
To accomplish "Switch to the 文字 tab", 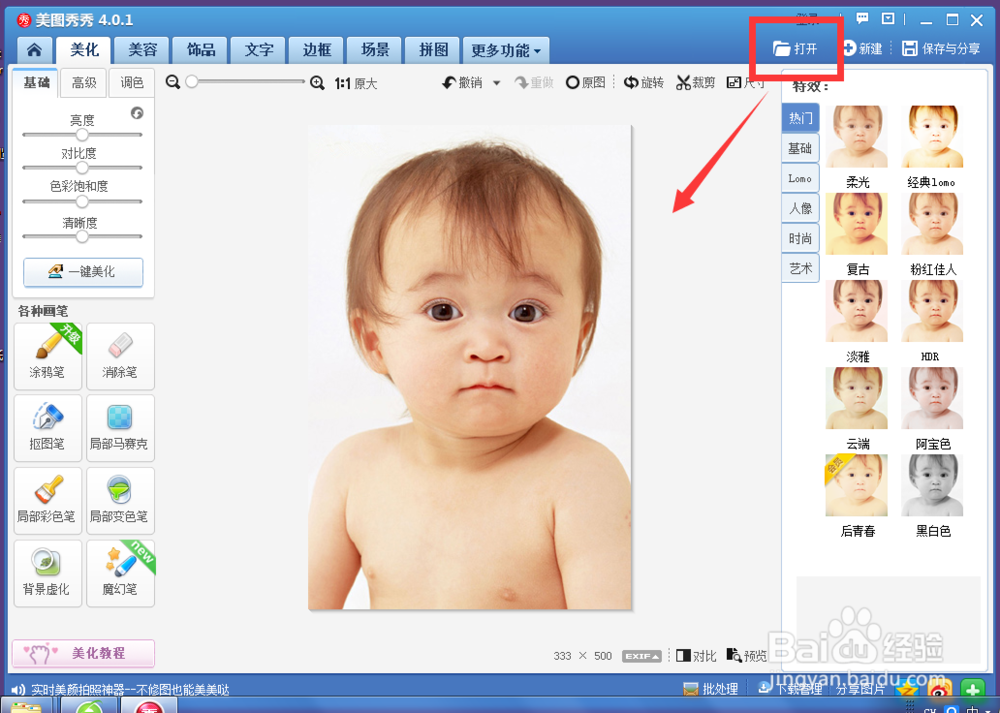I will [259, 50].
